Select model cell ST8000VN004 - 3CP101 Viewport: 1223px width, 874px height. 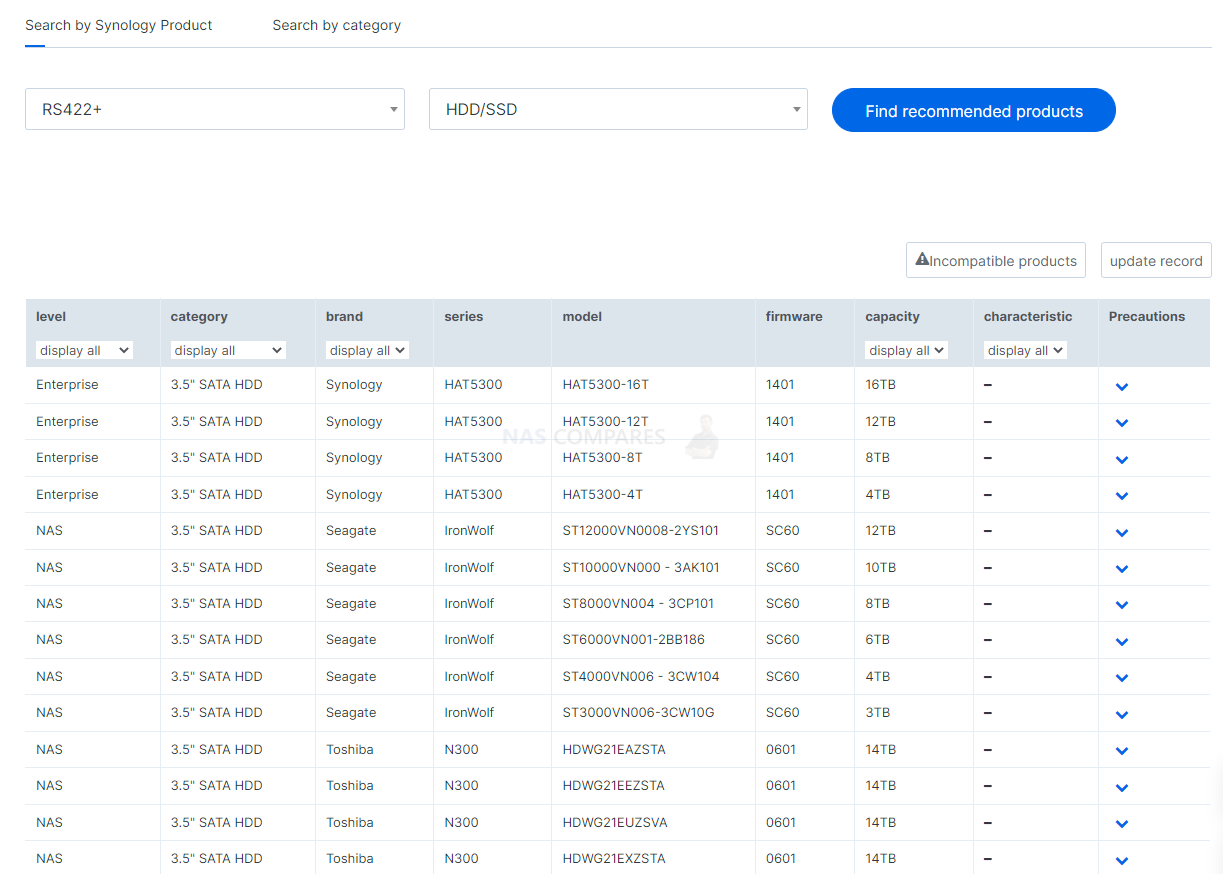(638, 603)
